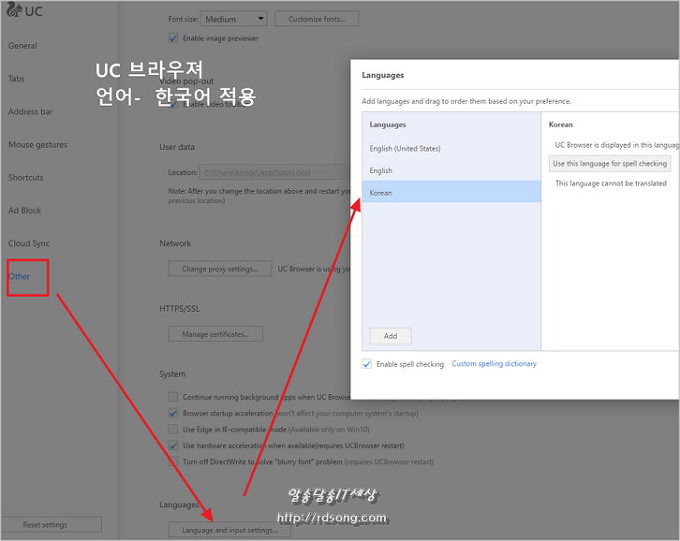Image resolution: width=680 pixels, height=541 pixels.
Task: Toggle Use hardware acceleration checkbox
Action: click(174, 445)
